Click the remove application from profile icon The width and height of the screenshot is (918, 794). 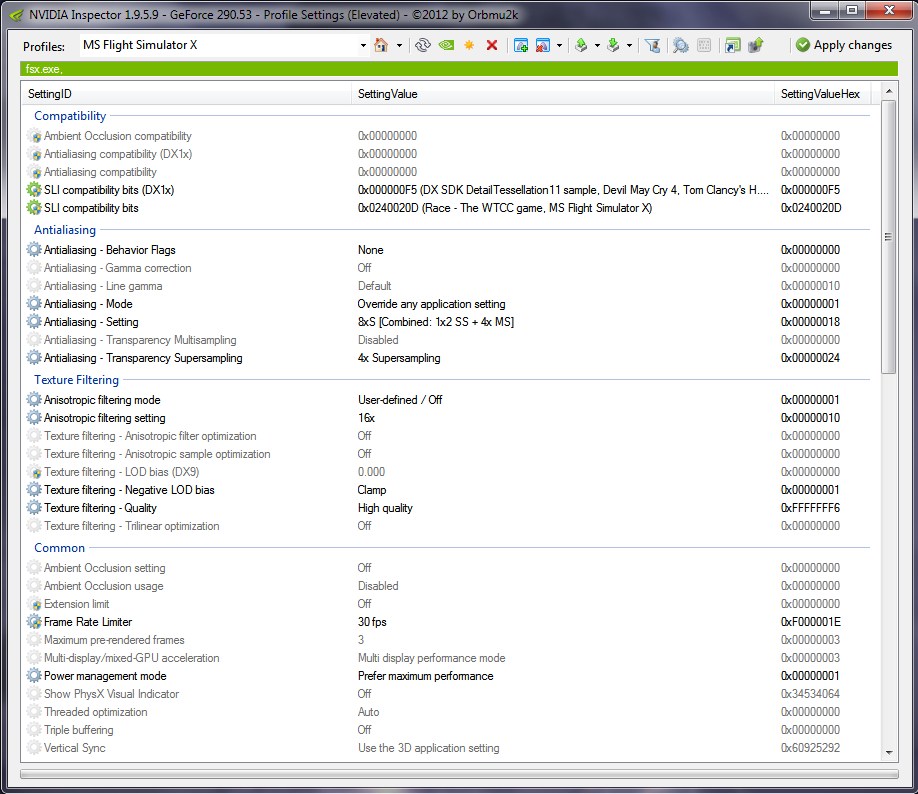[x=543, y=45]
